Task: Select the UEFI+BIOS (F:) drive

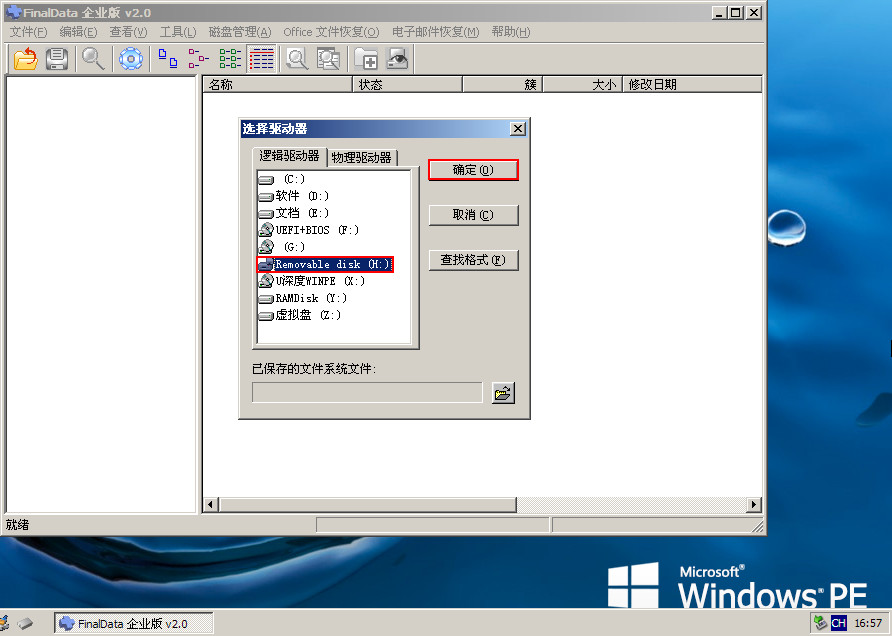Action: [309, 230]
